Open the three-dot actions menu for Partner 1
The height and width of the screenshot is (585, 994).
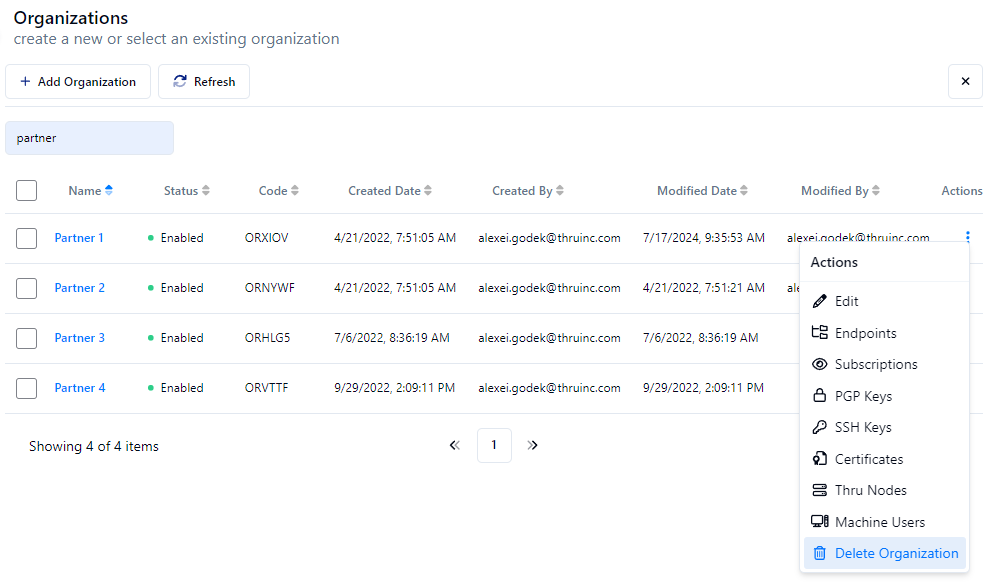click(x=967, y=238)
